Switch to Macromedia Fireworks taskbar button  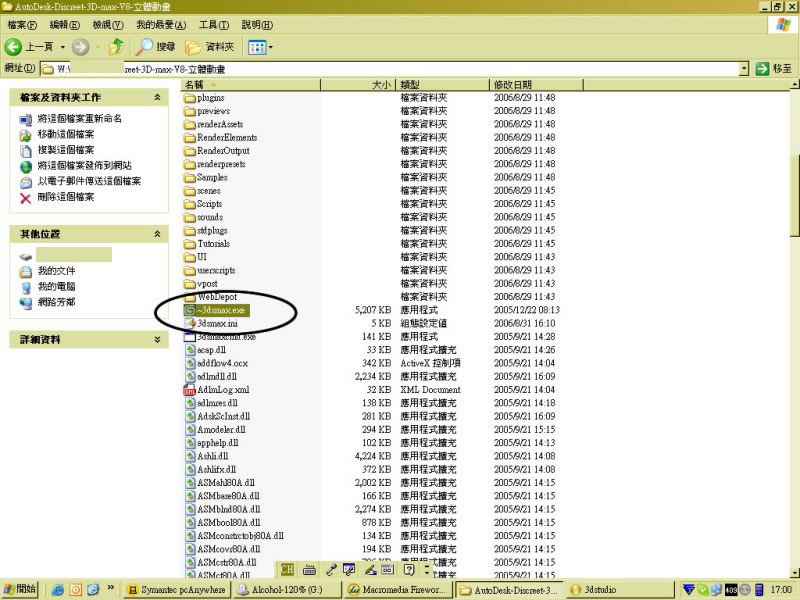398,589
